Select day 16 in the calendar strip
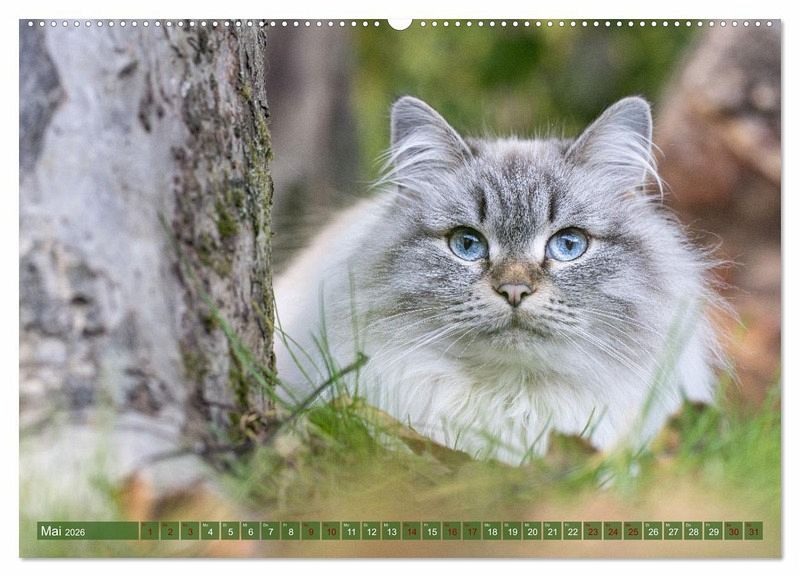This screenshot has width=800, height=577. coord(452,531)
